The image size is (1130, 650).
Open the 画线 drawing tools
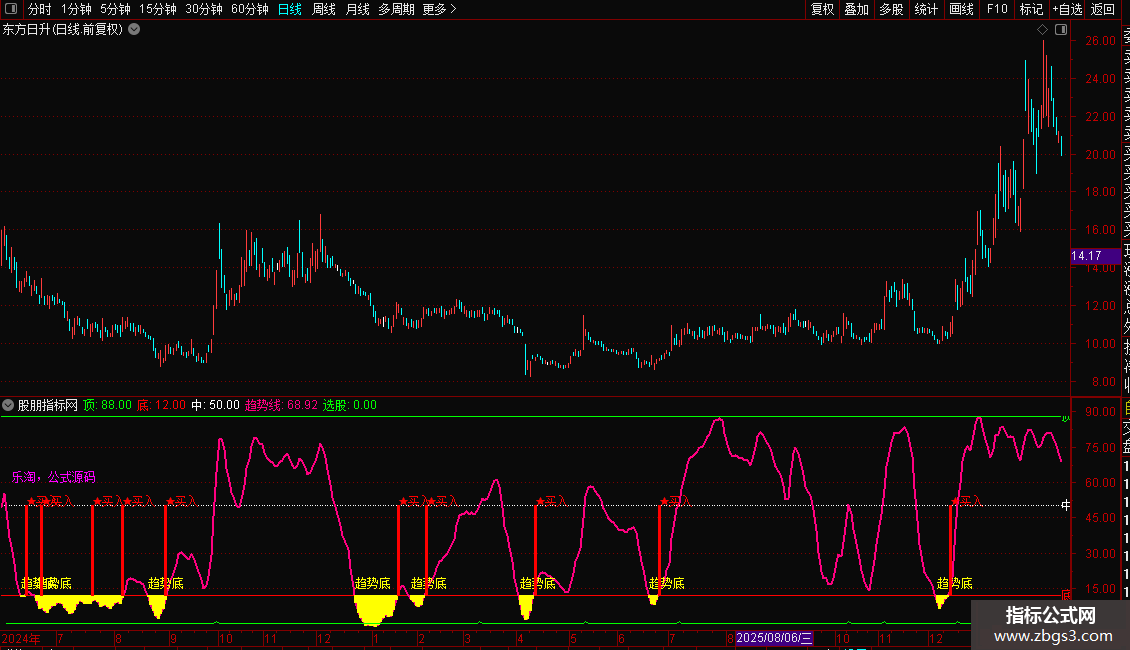(x=961, y=9)
